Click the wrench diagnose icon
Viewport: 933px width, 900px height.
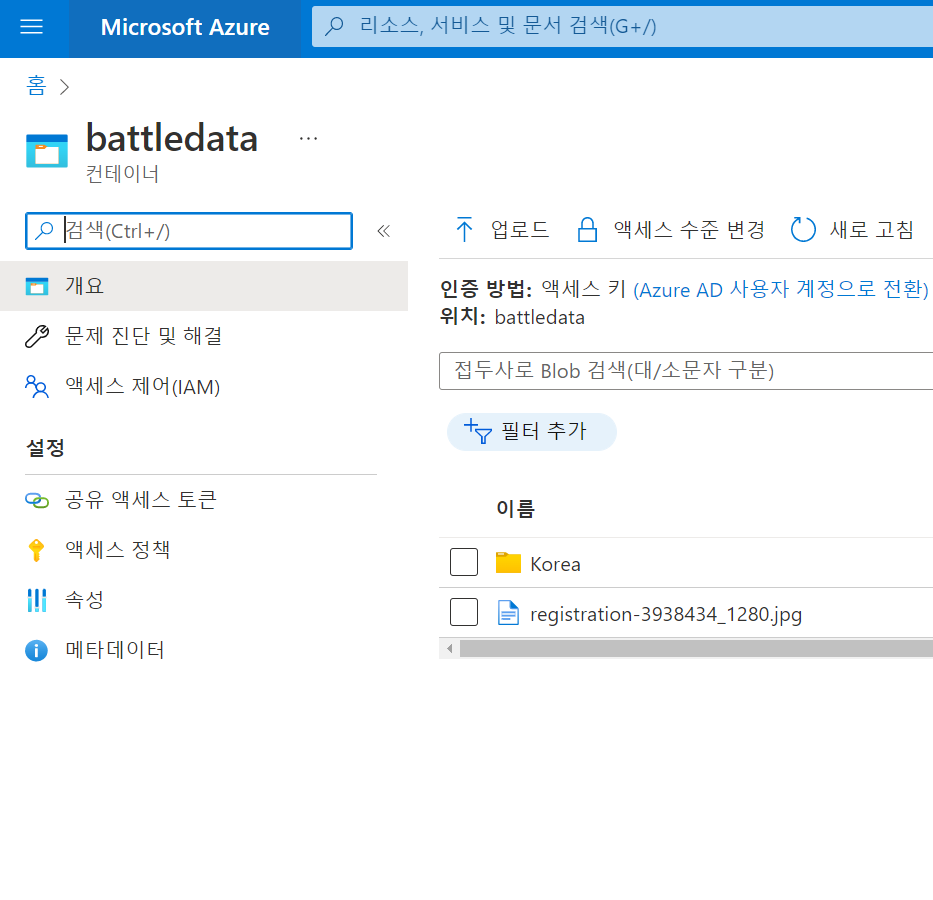point(37,336)
